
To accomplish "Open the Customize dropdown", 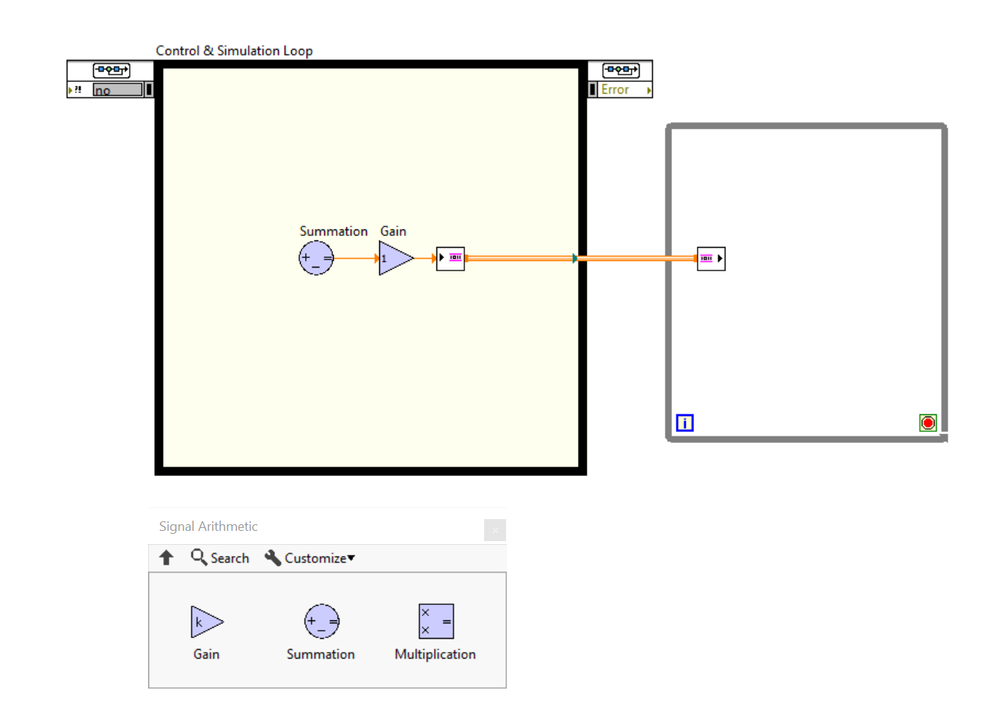I will coord(310,558).
